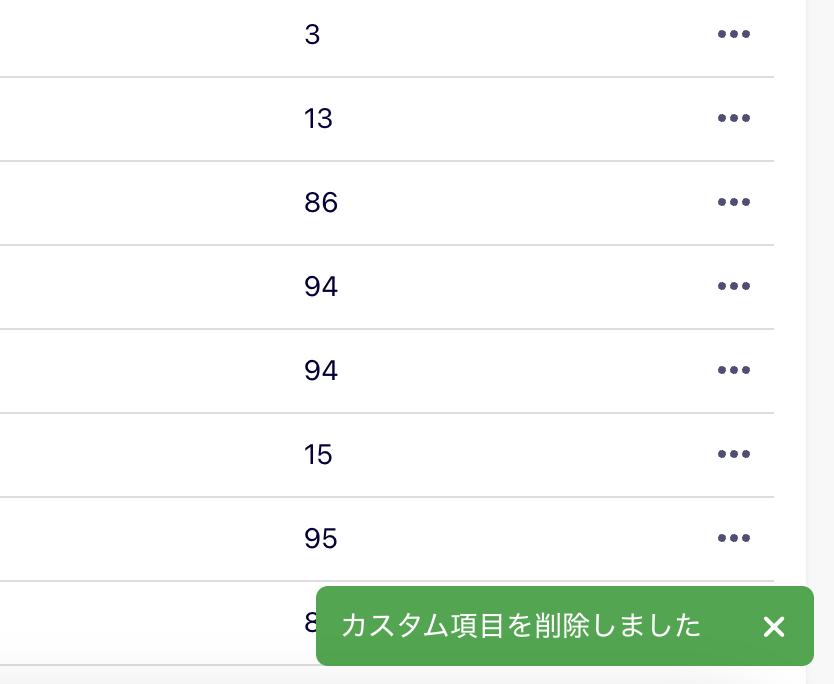Show the ellipsis menu for the lower 94 row

(733, 370)
